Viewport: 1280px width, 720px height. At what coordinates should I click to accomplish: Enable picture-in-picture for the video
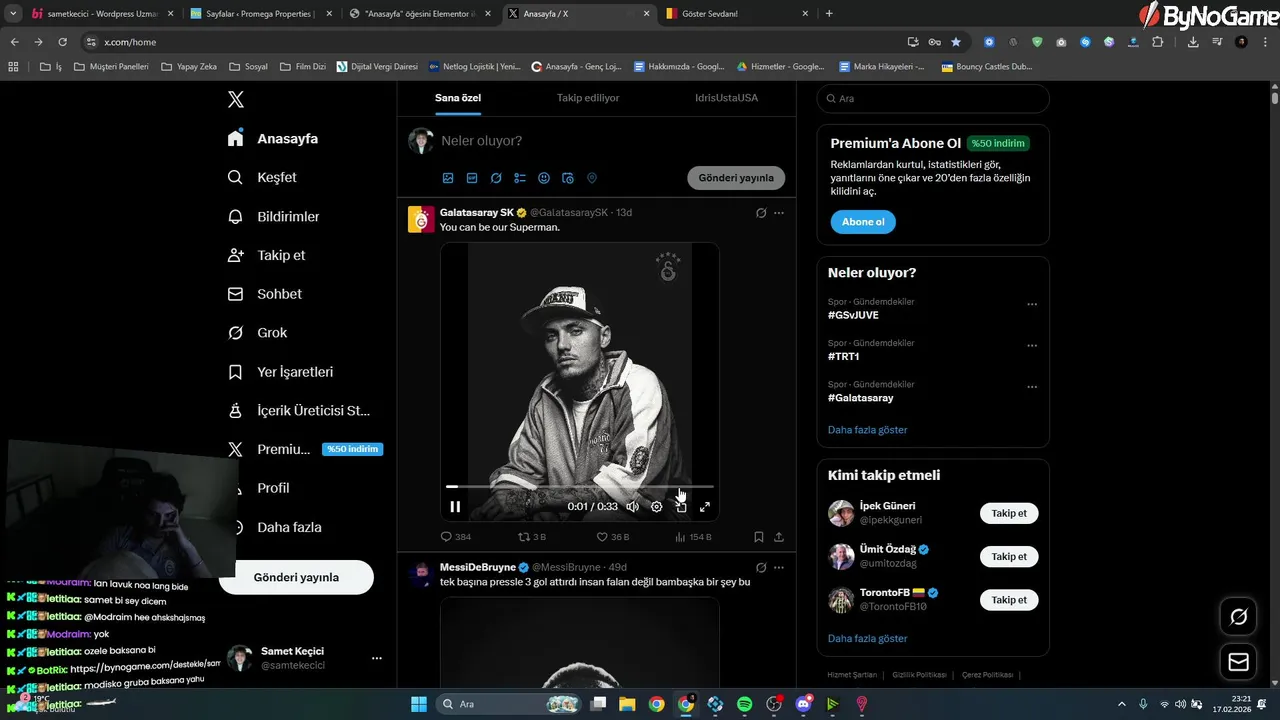tap(681, 507)
